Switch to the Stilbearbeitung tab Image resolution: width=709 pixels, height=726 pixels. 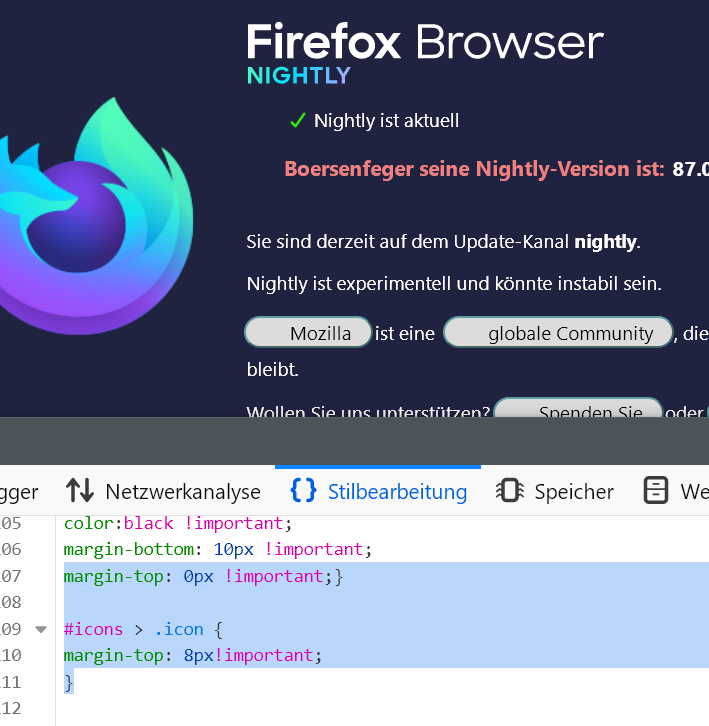pyautogui.click(x=378, y=491)
